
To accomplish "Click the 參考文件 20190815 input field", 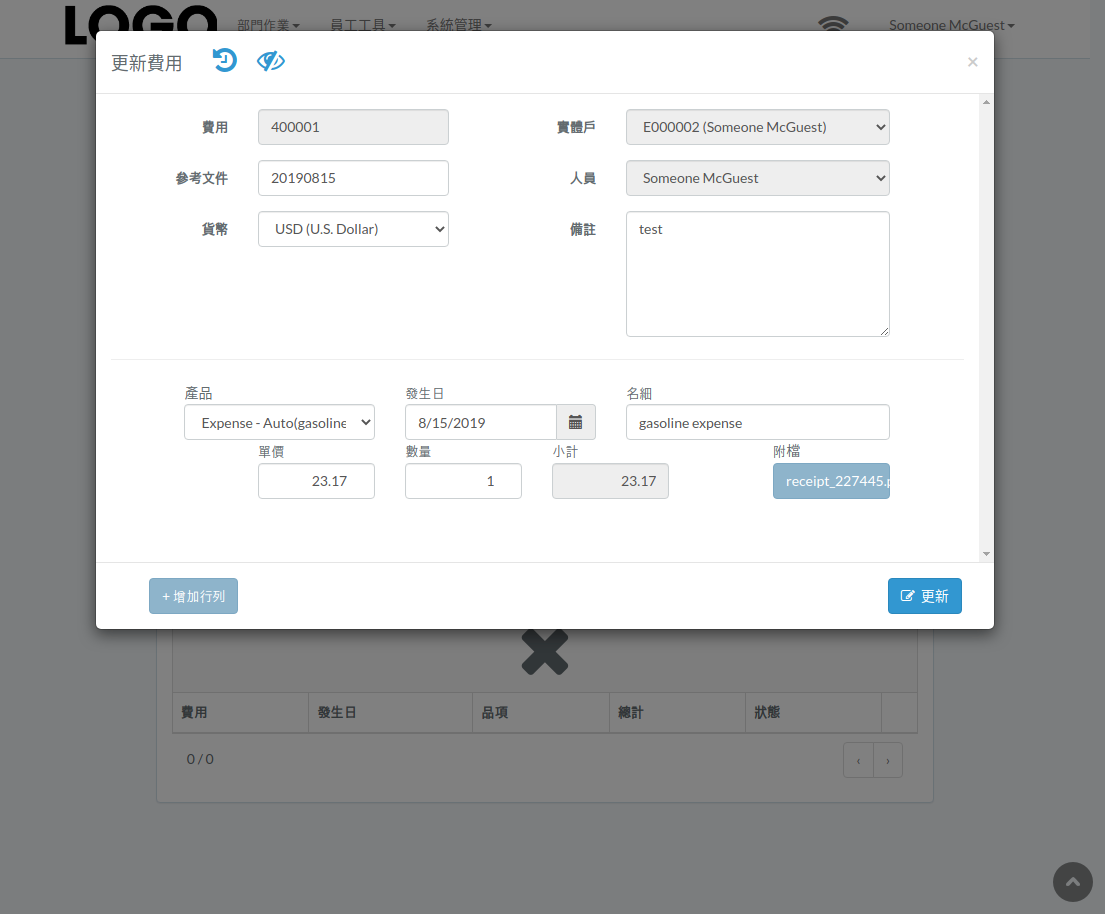I will [x=353, y=178].
